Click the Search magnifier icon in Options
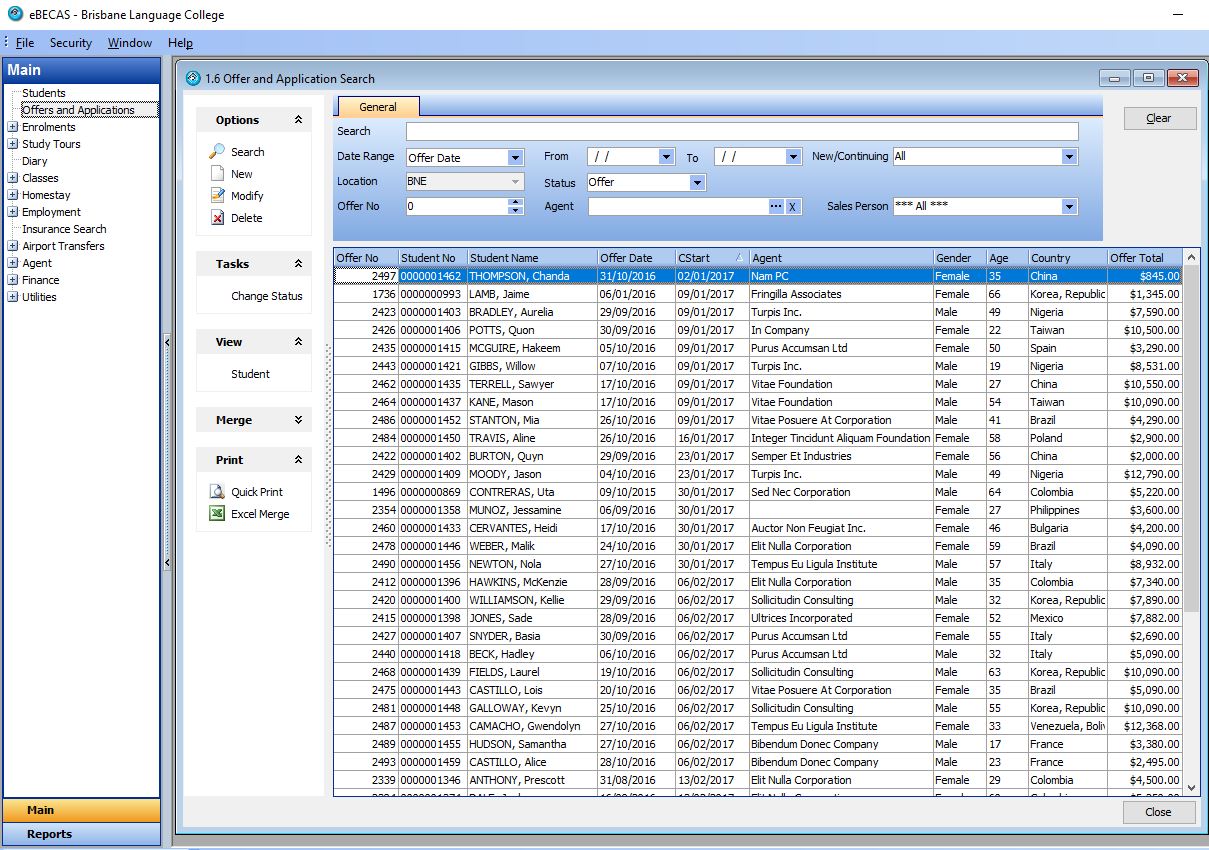Screen dimensions: 1209x850 [x=217, y=152]
